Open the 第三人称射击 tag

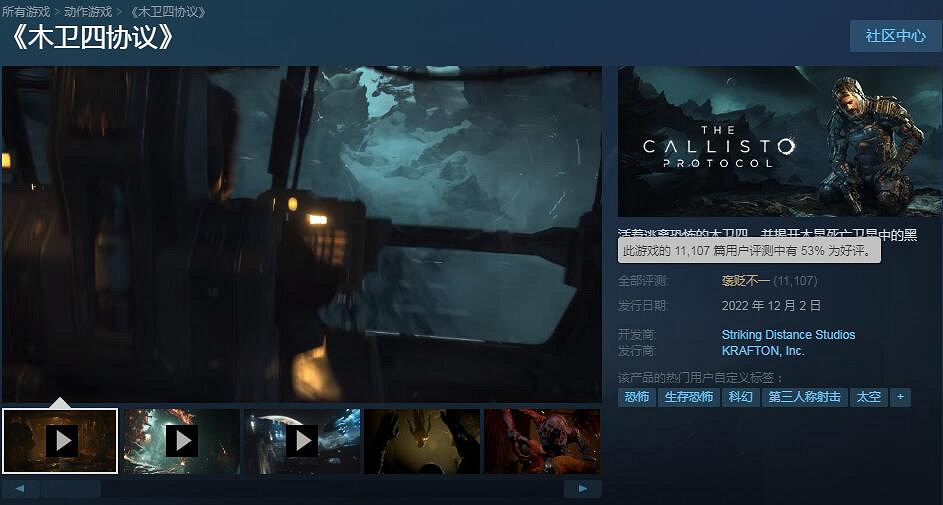804,397
